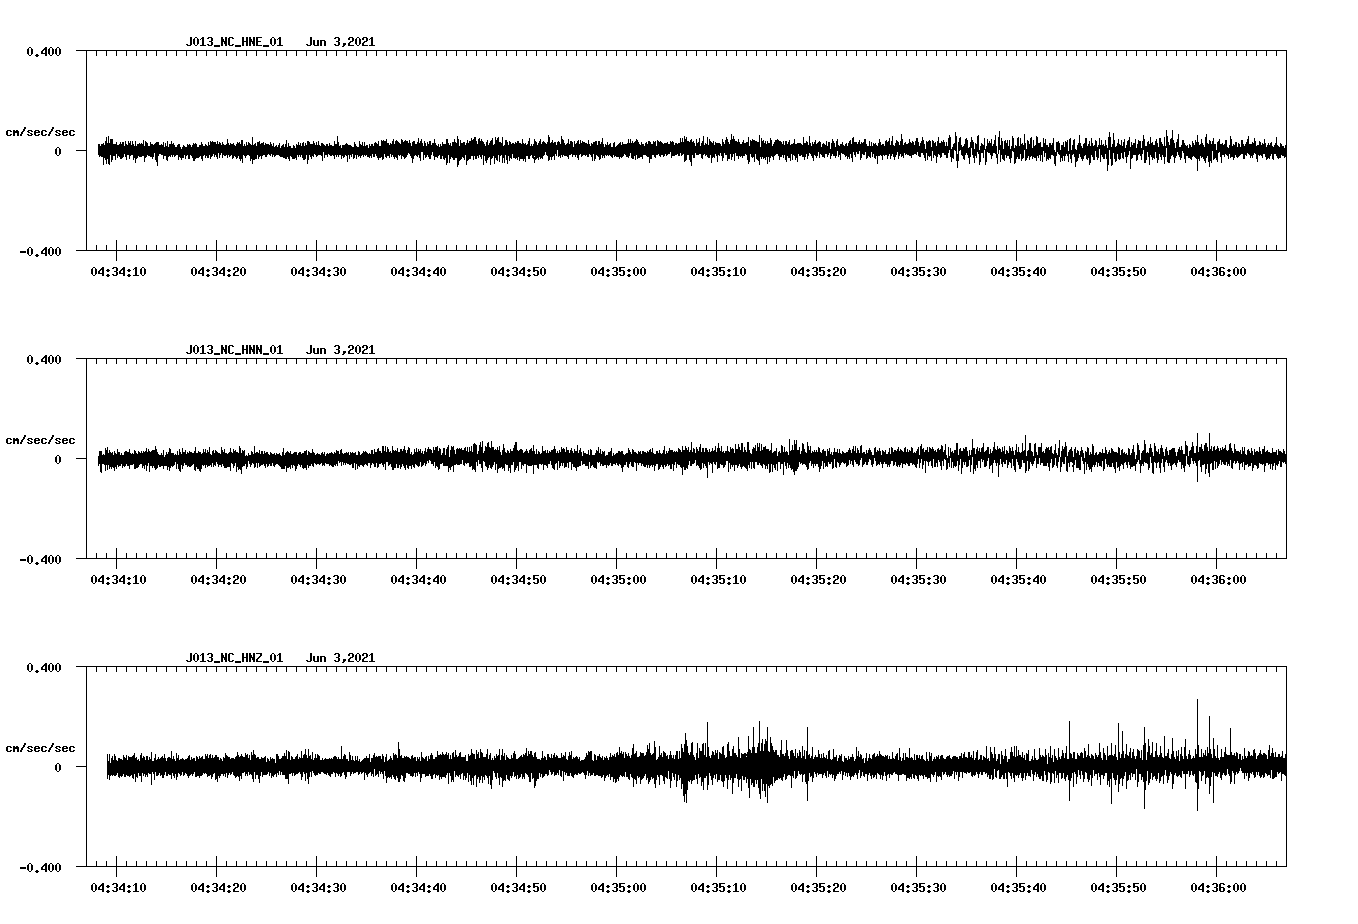Viewport: 1358px width, 924px height.
Task: Click 04:35:40 tick label on HNZ plot
Action: (1018, 888)
